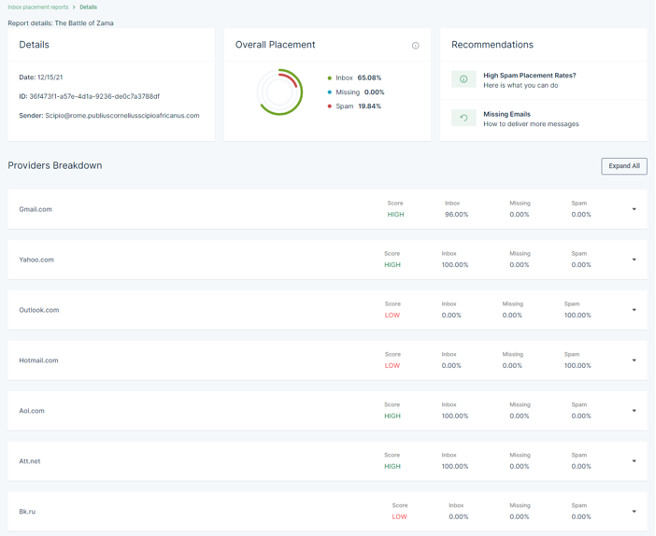Image resolution: width=656 pixels, height=536 pixels.
Task: Click the Sender email address
Action: coord(122,116)
